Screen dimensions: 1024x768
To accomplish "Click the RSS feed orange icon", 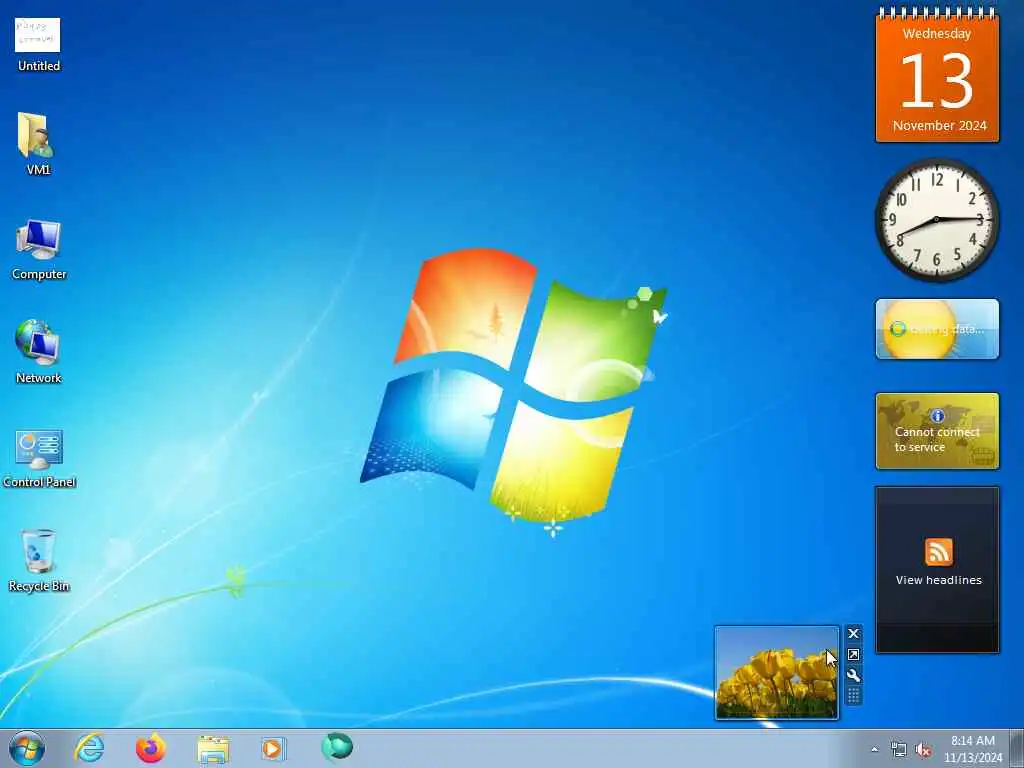I will [938, 552].
